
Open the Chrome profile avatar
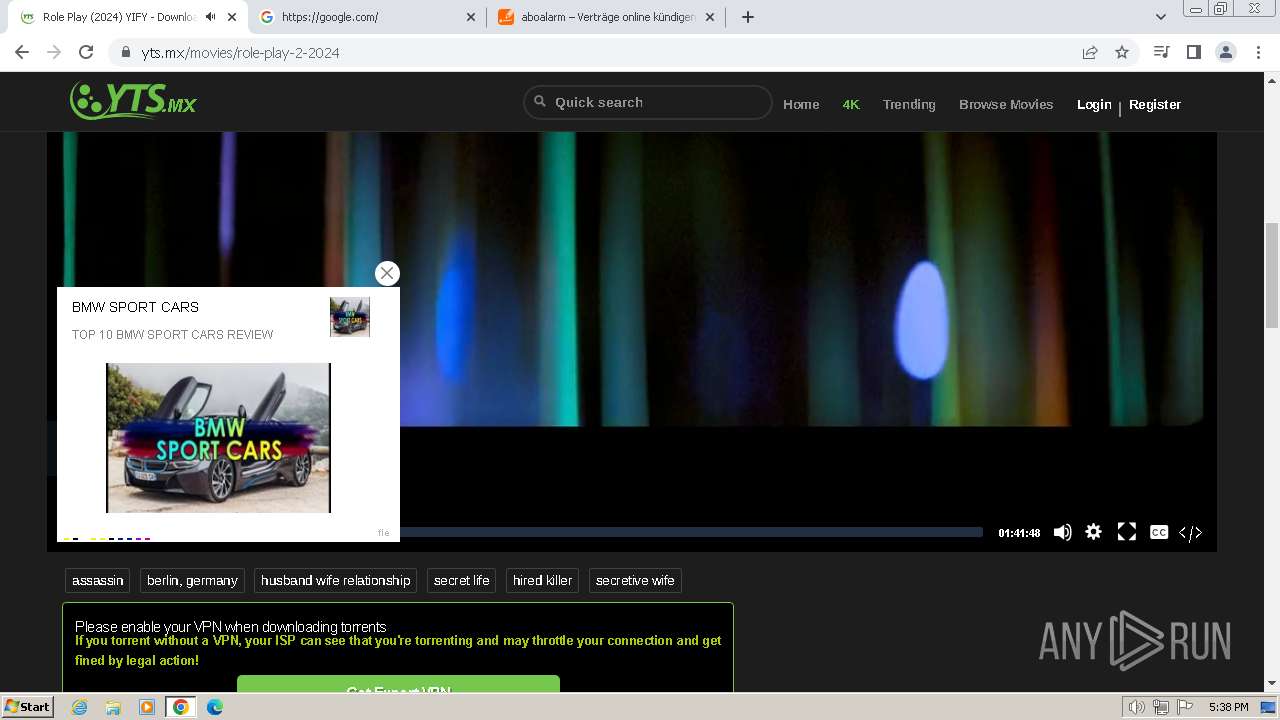1225,52
